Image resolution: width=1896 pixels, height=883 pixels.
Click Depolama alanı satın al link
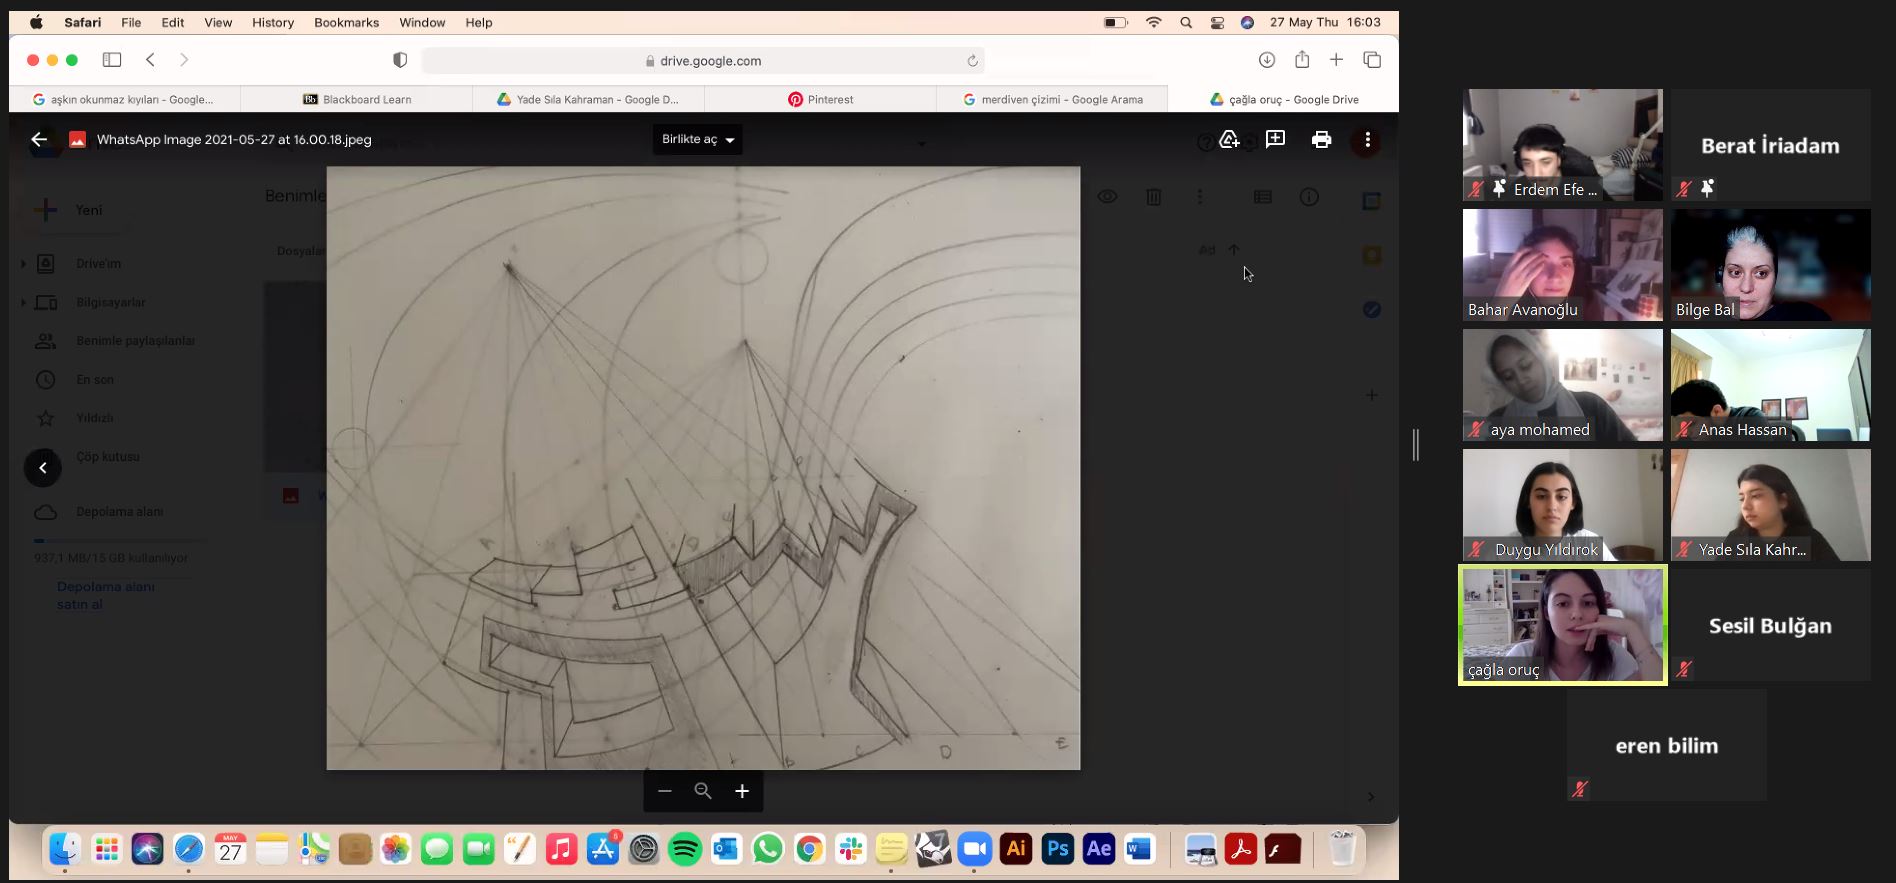[x=106, y=596]
